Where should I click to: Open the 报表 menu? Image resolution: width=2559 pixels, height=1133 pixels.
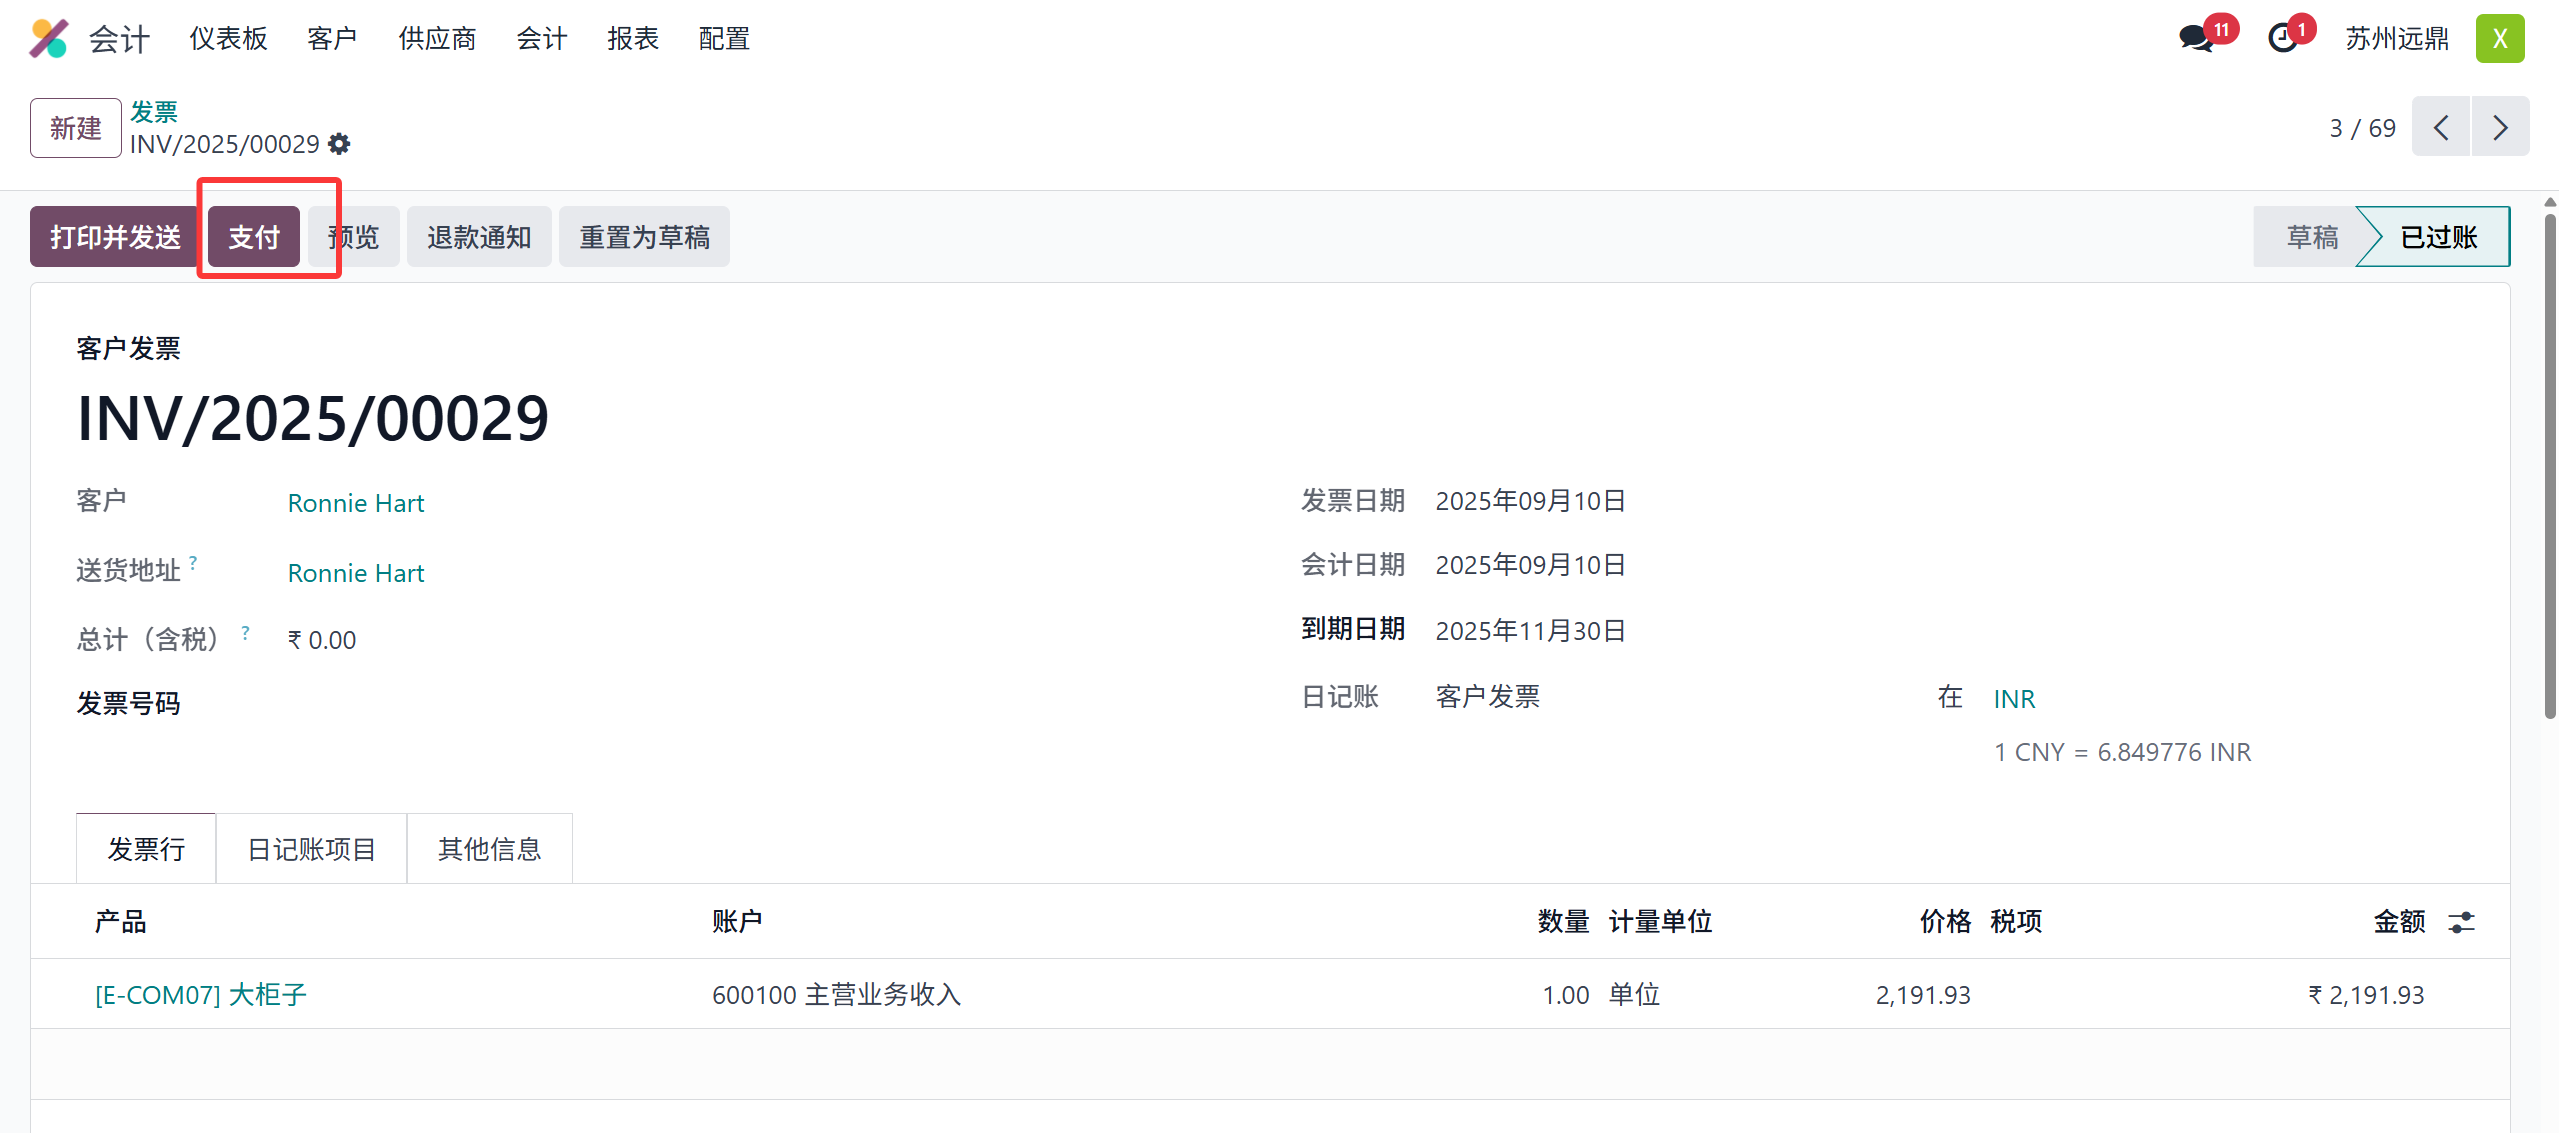tap(633, 38)
